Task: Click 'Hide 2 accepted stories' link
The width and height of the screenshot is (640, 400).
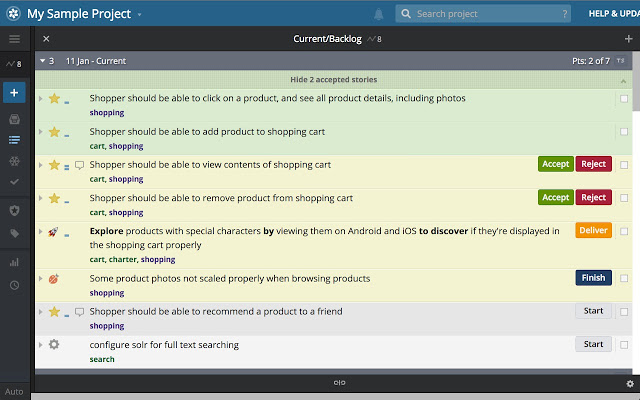Action: tap(333, 80)
